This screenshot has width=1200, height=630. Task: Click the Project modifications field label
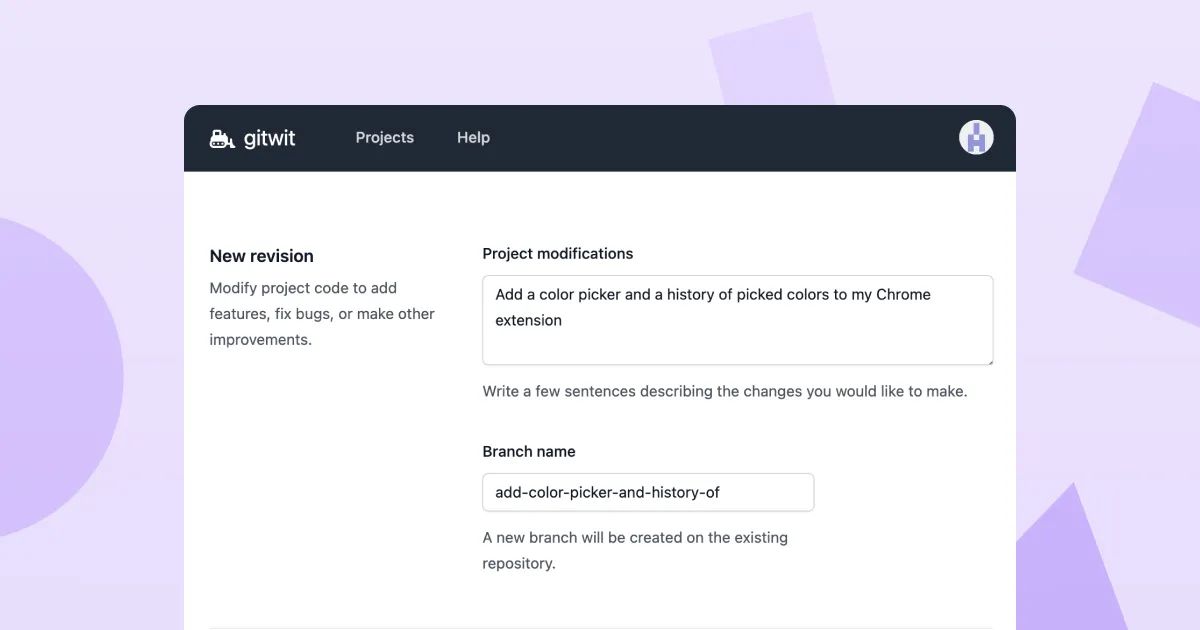click(558, 253)
